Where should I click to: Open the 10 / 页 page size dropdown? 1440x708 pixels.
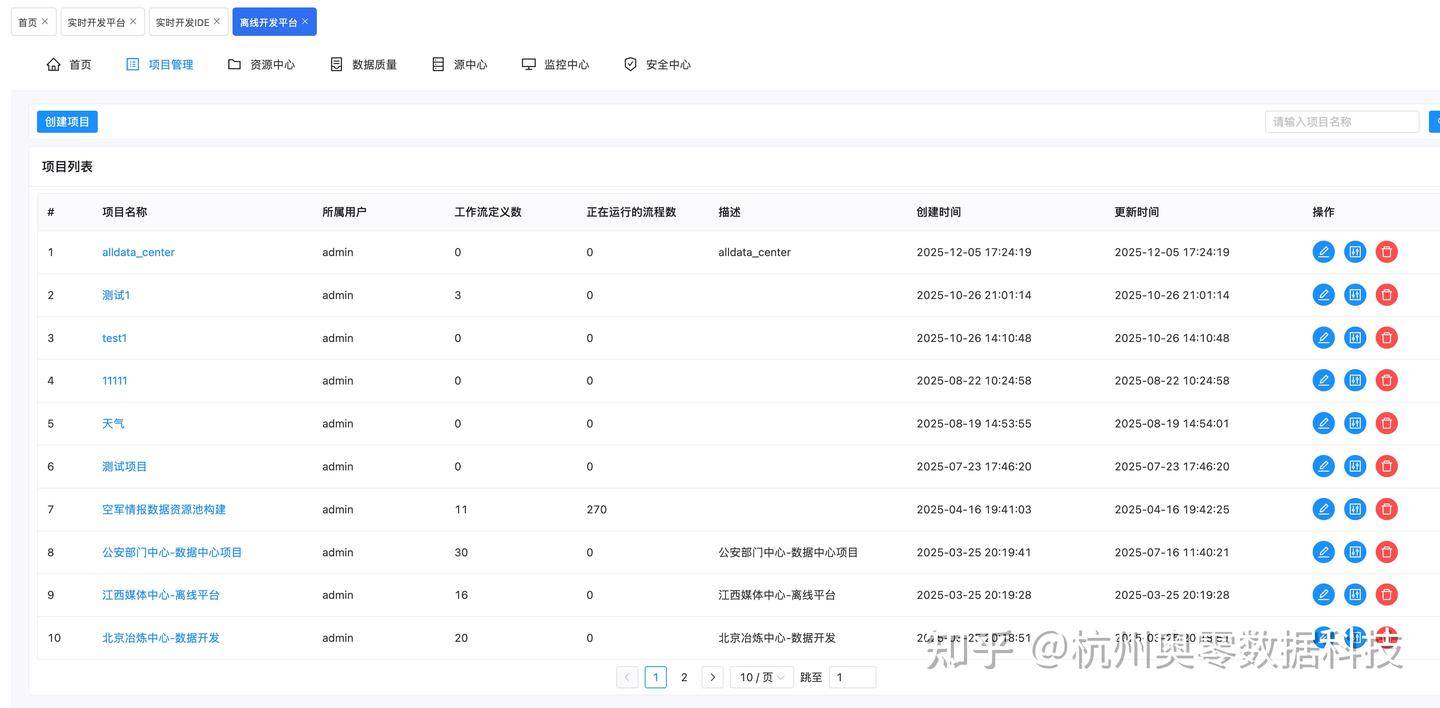[x=761, y=677]
